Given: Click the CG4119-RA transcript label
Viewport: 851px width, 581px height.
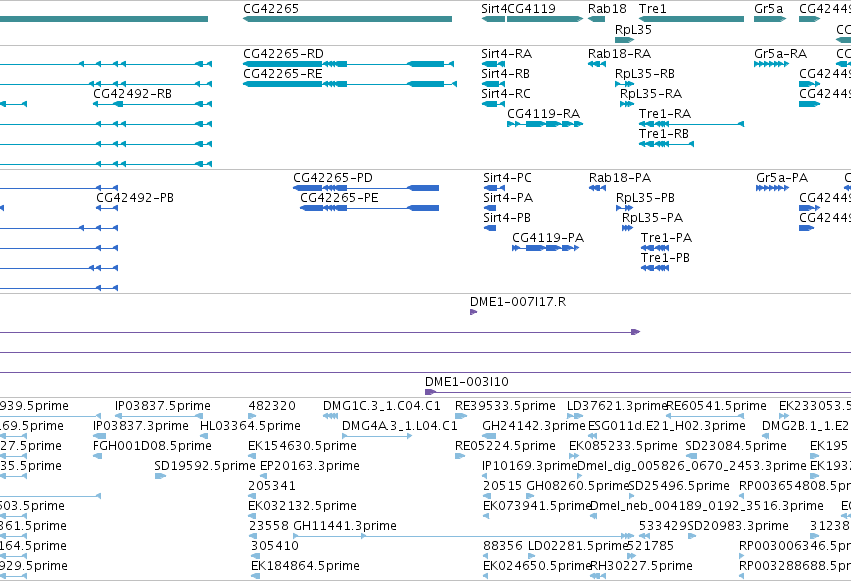Looking at the screenshot, I should click(x=543, y=114).
